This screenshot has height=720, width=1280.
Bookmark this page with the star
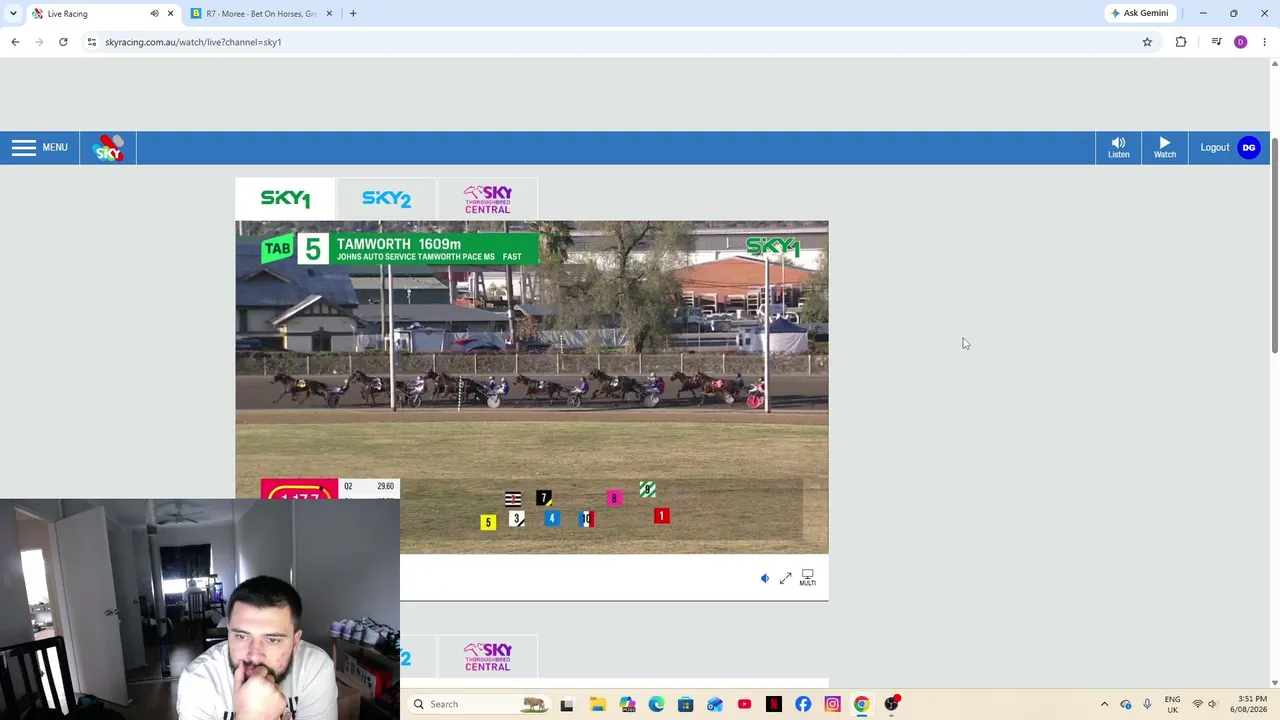pos(1147,42)
